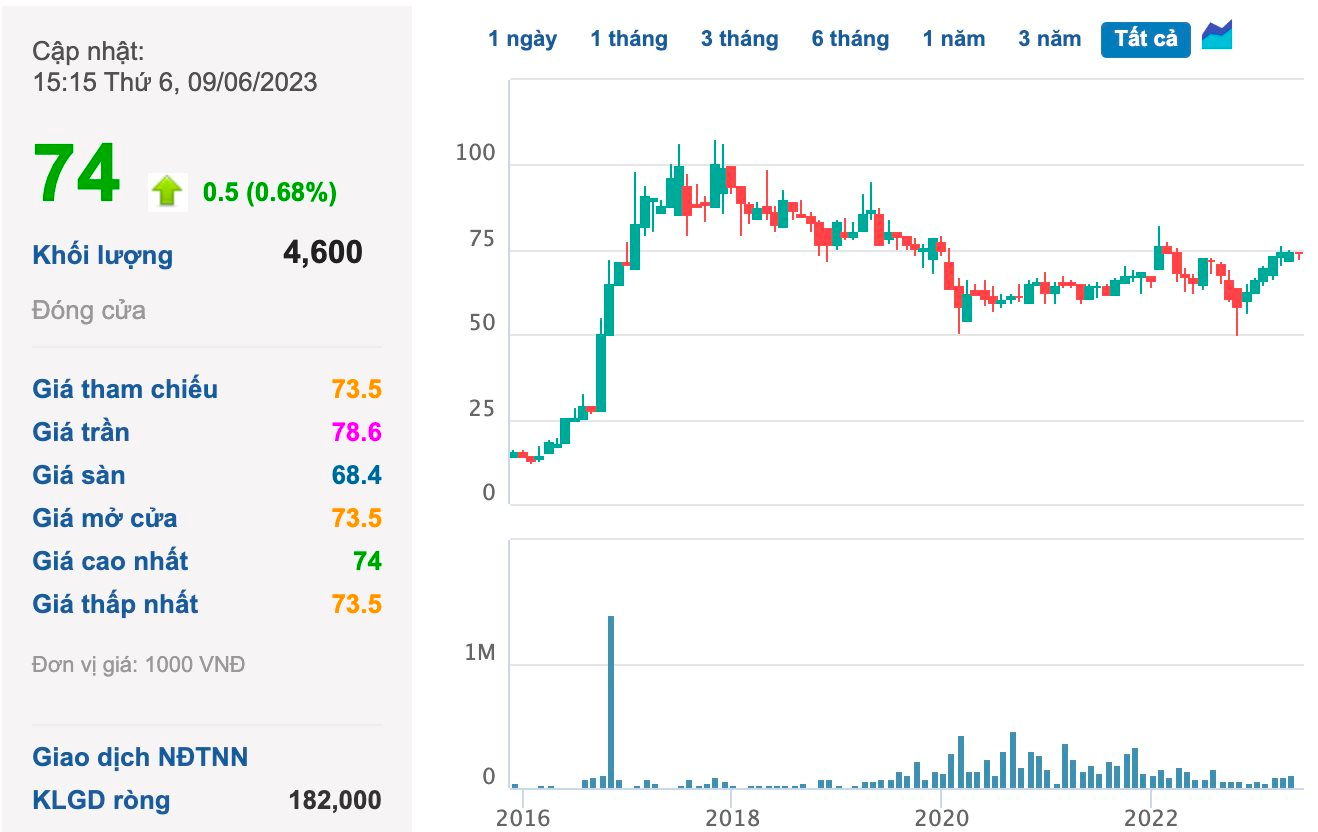The width and height of the screenshot is (1318, 832).
Task: Click the 'Giao dịch NĐTNN' heading
Action: tap(140, 757)
